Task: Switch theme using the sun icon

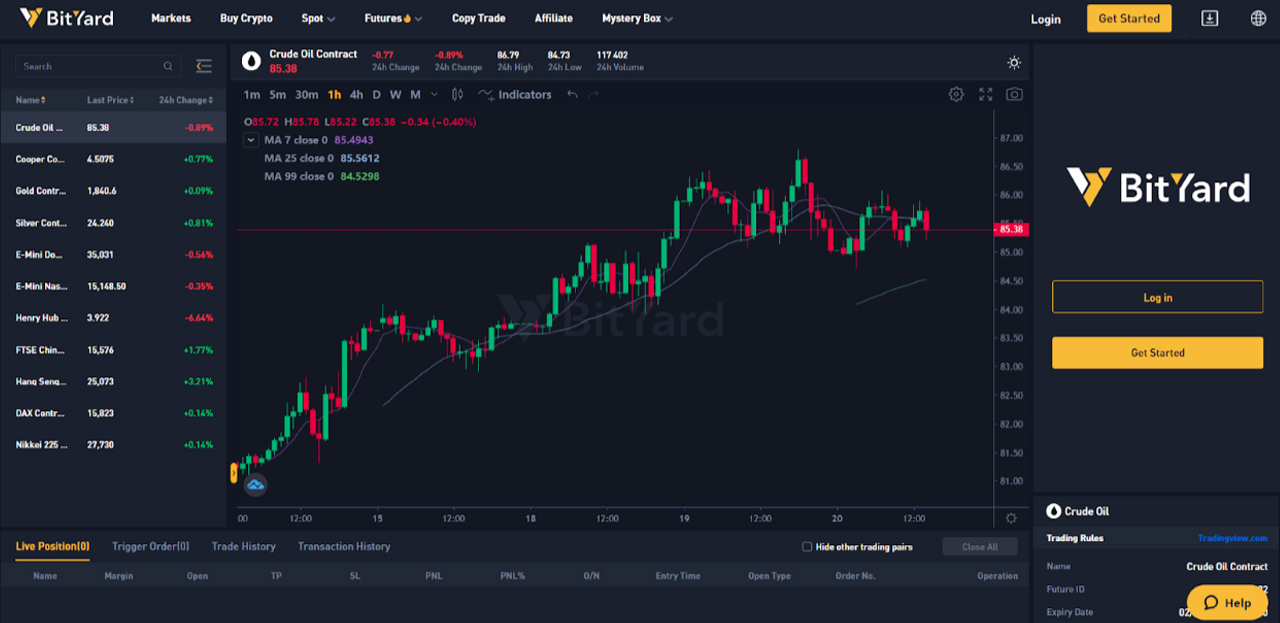Action: (x=1014, y=62)
